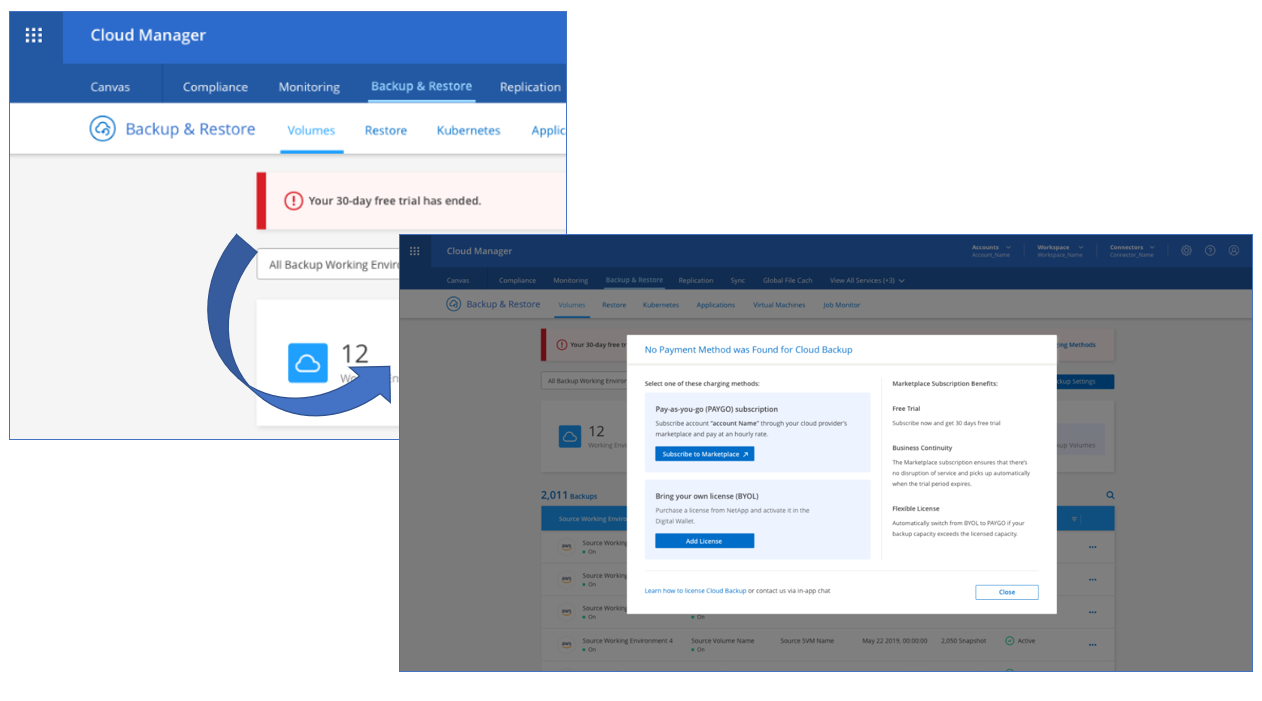Select Global File Cache in the top navigation
This screenshot has height=701, width=1262.
pos(787,281)
